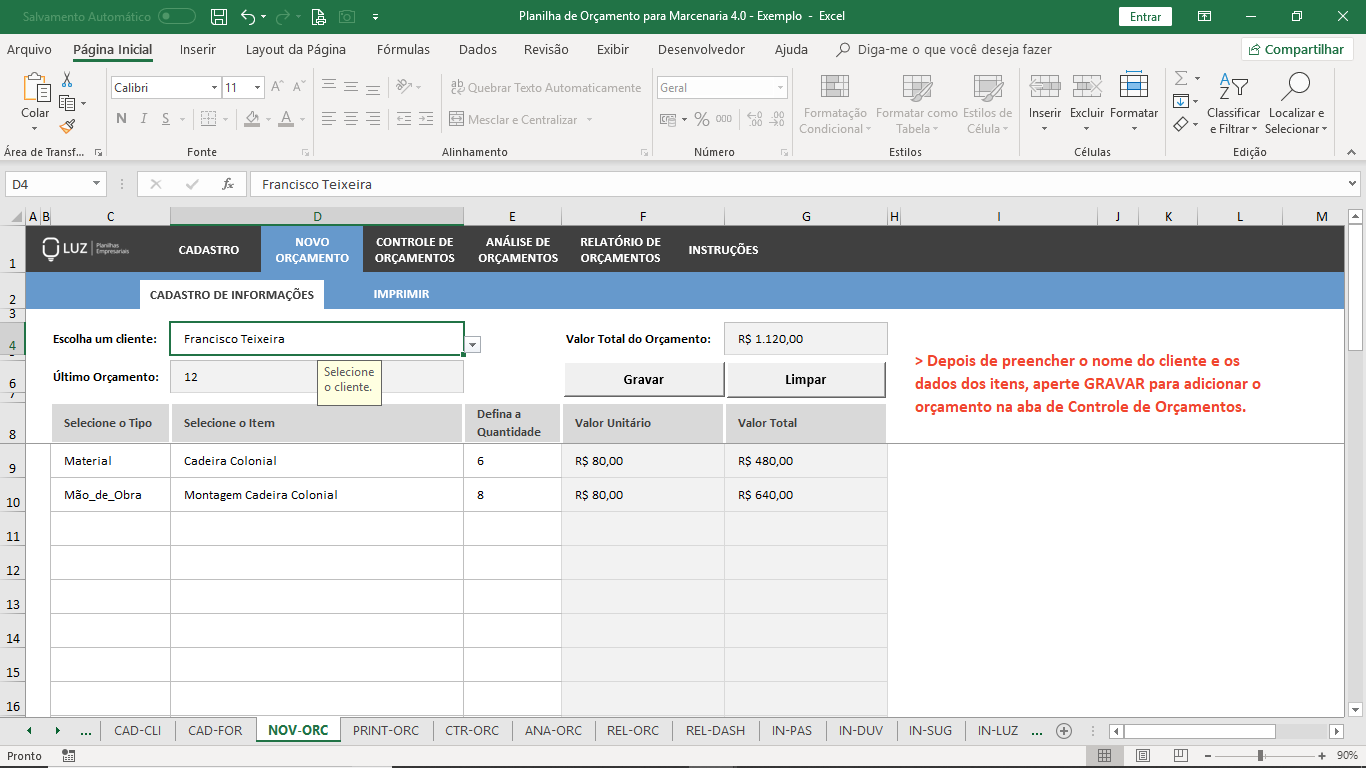Click the Limpar button

(x=806, y=380)
